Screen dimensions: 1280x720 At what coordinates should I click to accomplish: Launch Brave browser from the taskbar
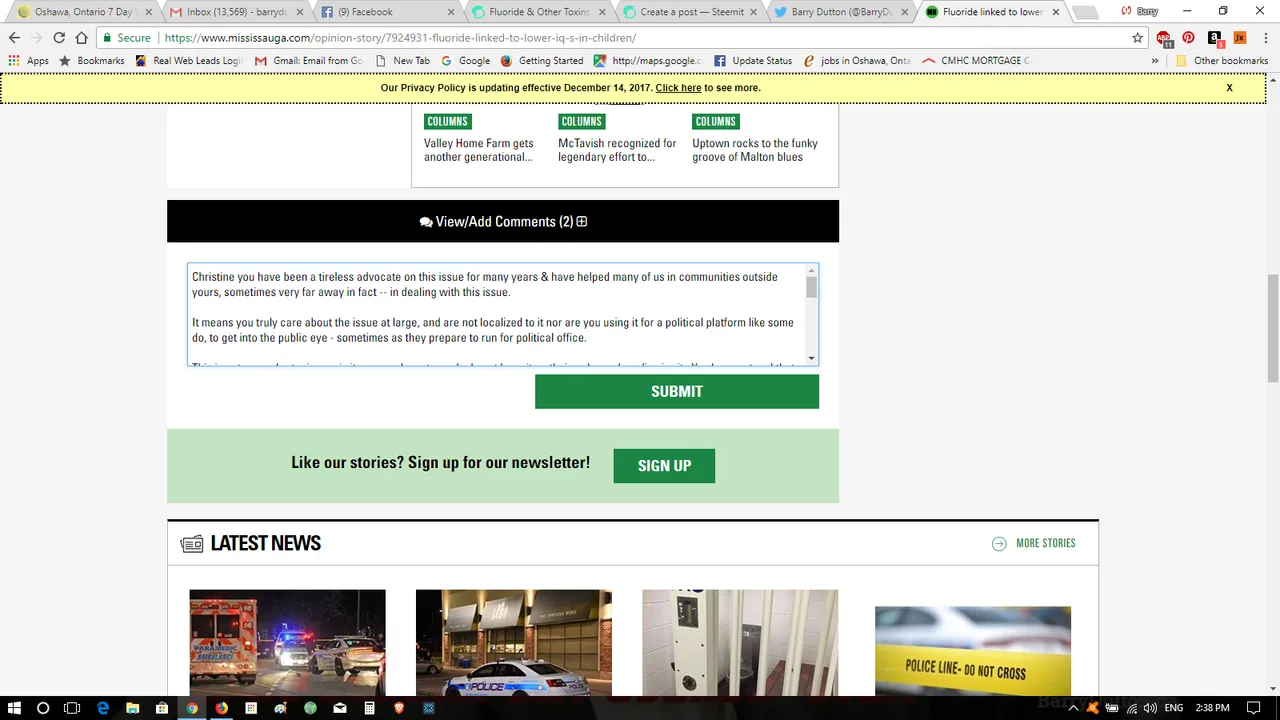click(399, 708)
